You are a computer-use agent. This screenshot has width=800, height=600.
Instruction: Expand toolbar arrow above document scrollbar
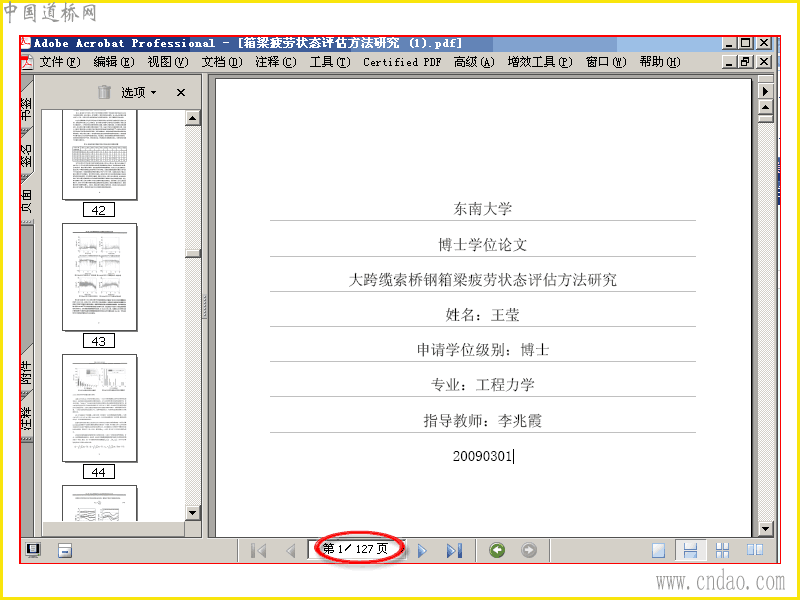[x=765, y=91]
